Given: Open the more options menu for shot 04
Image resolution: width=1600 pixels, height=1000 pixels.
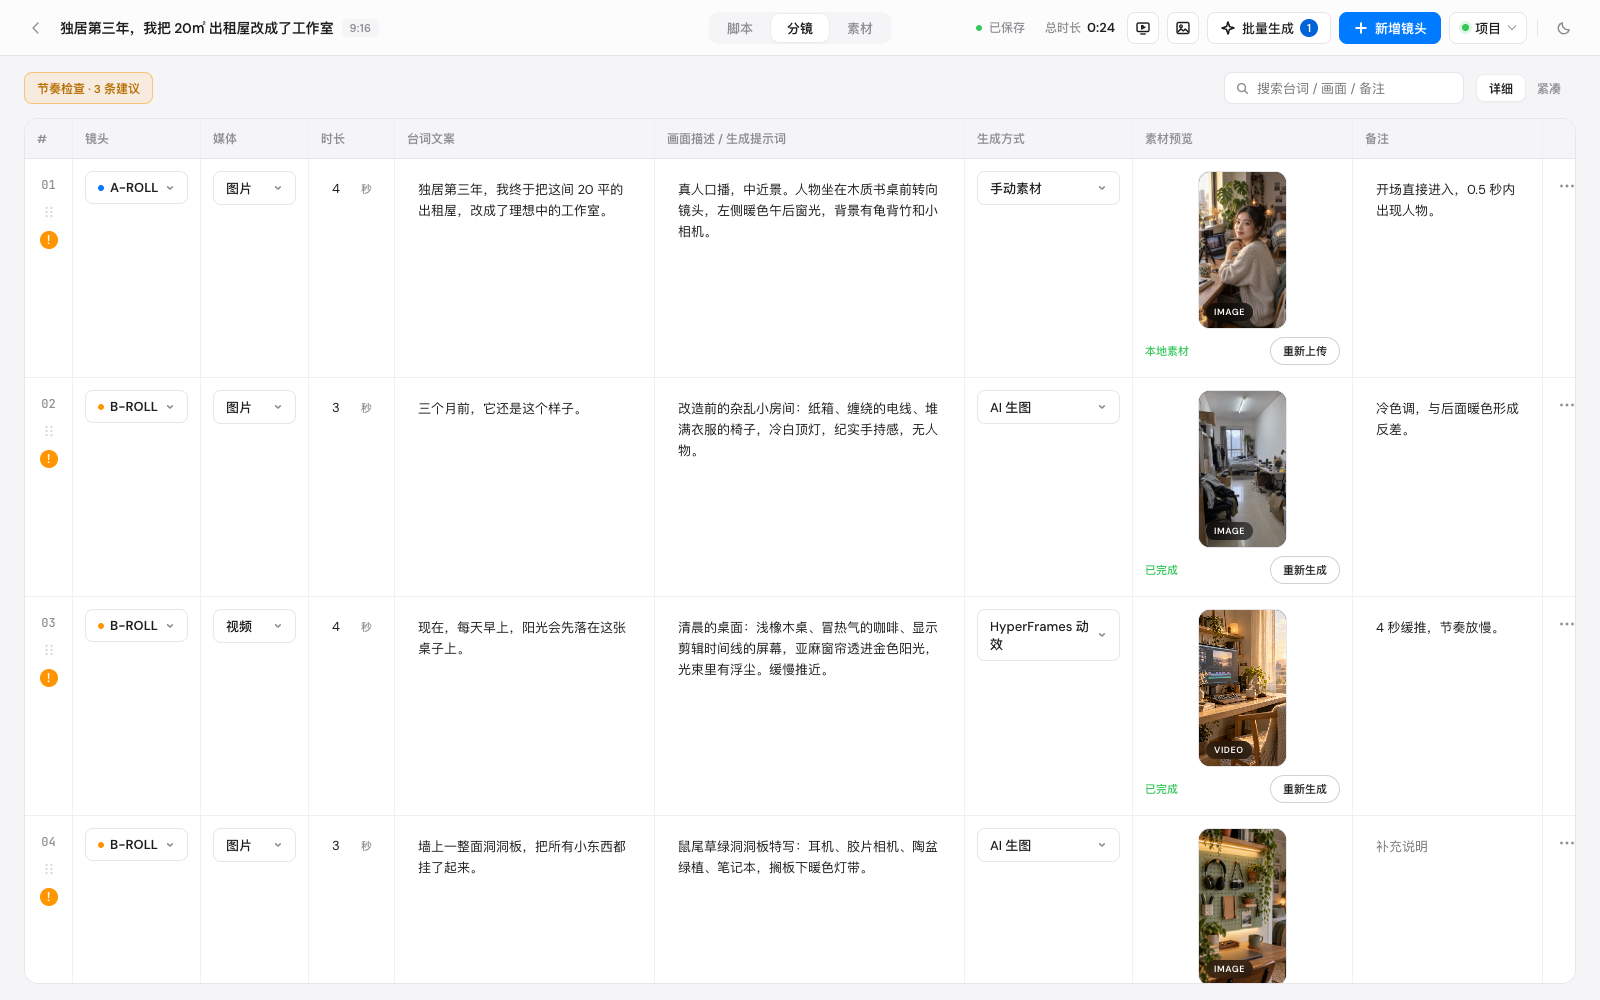Looking at the screenshot, I should (1566, 843).
